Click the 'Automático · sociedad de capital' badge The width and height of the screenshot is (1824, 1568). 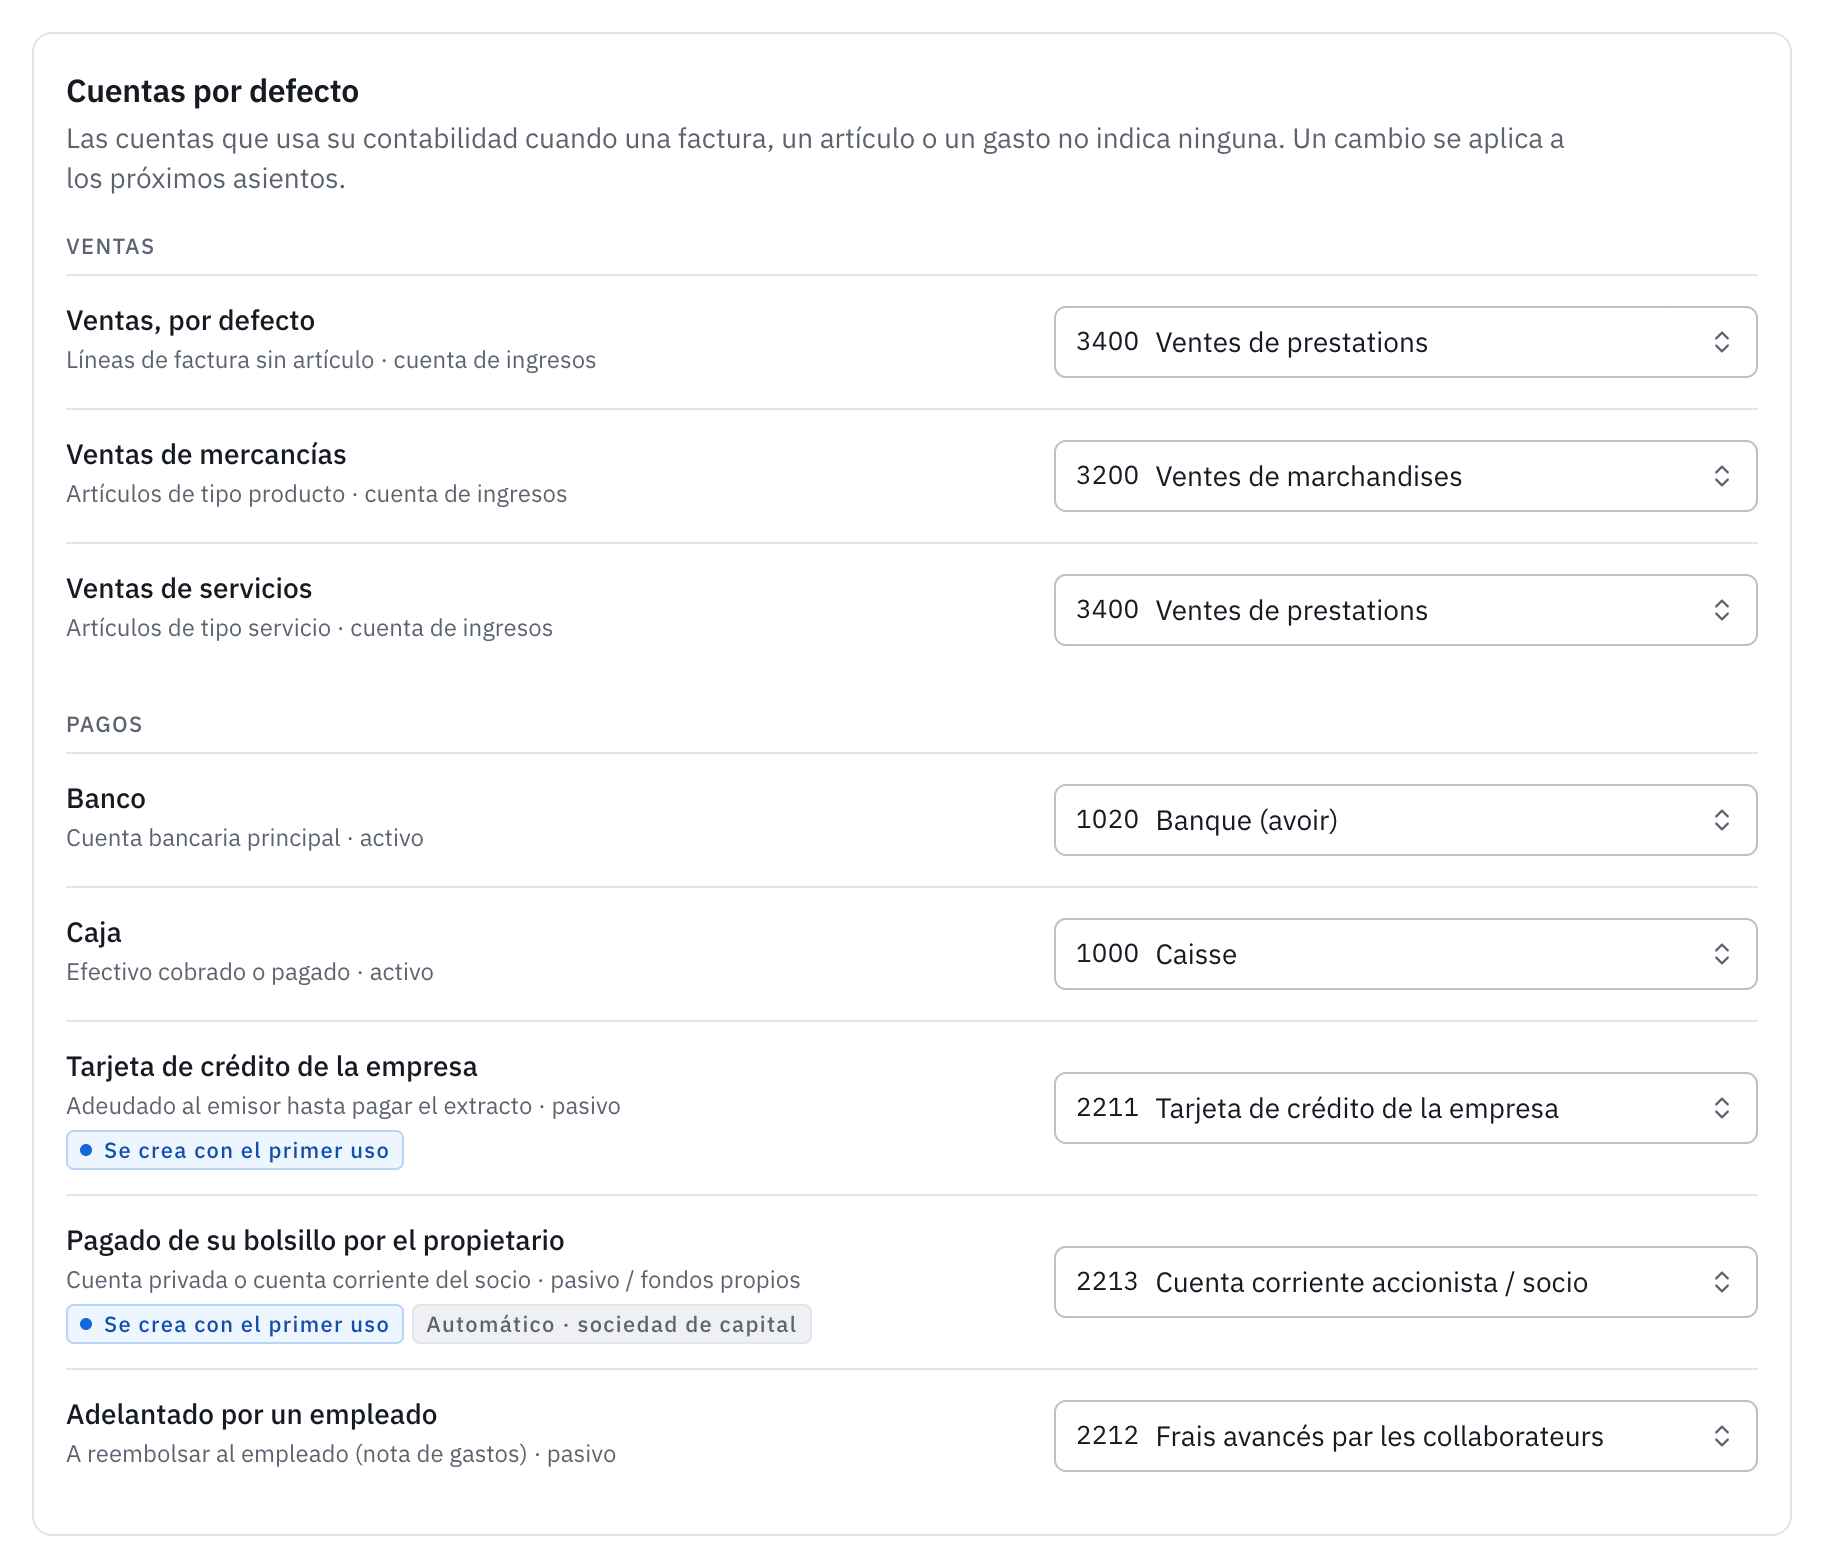click(x=611, y=1324)
